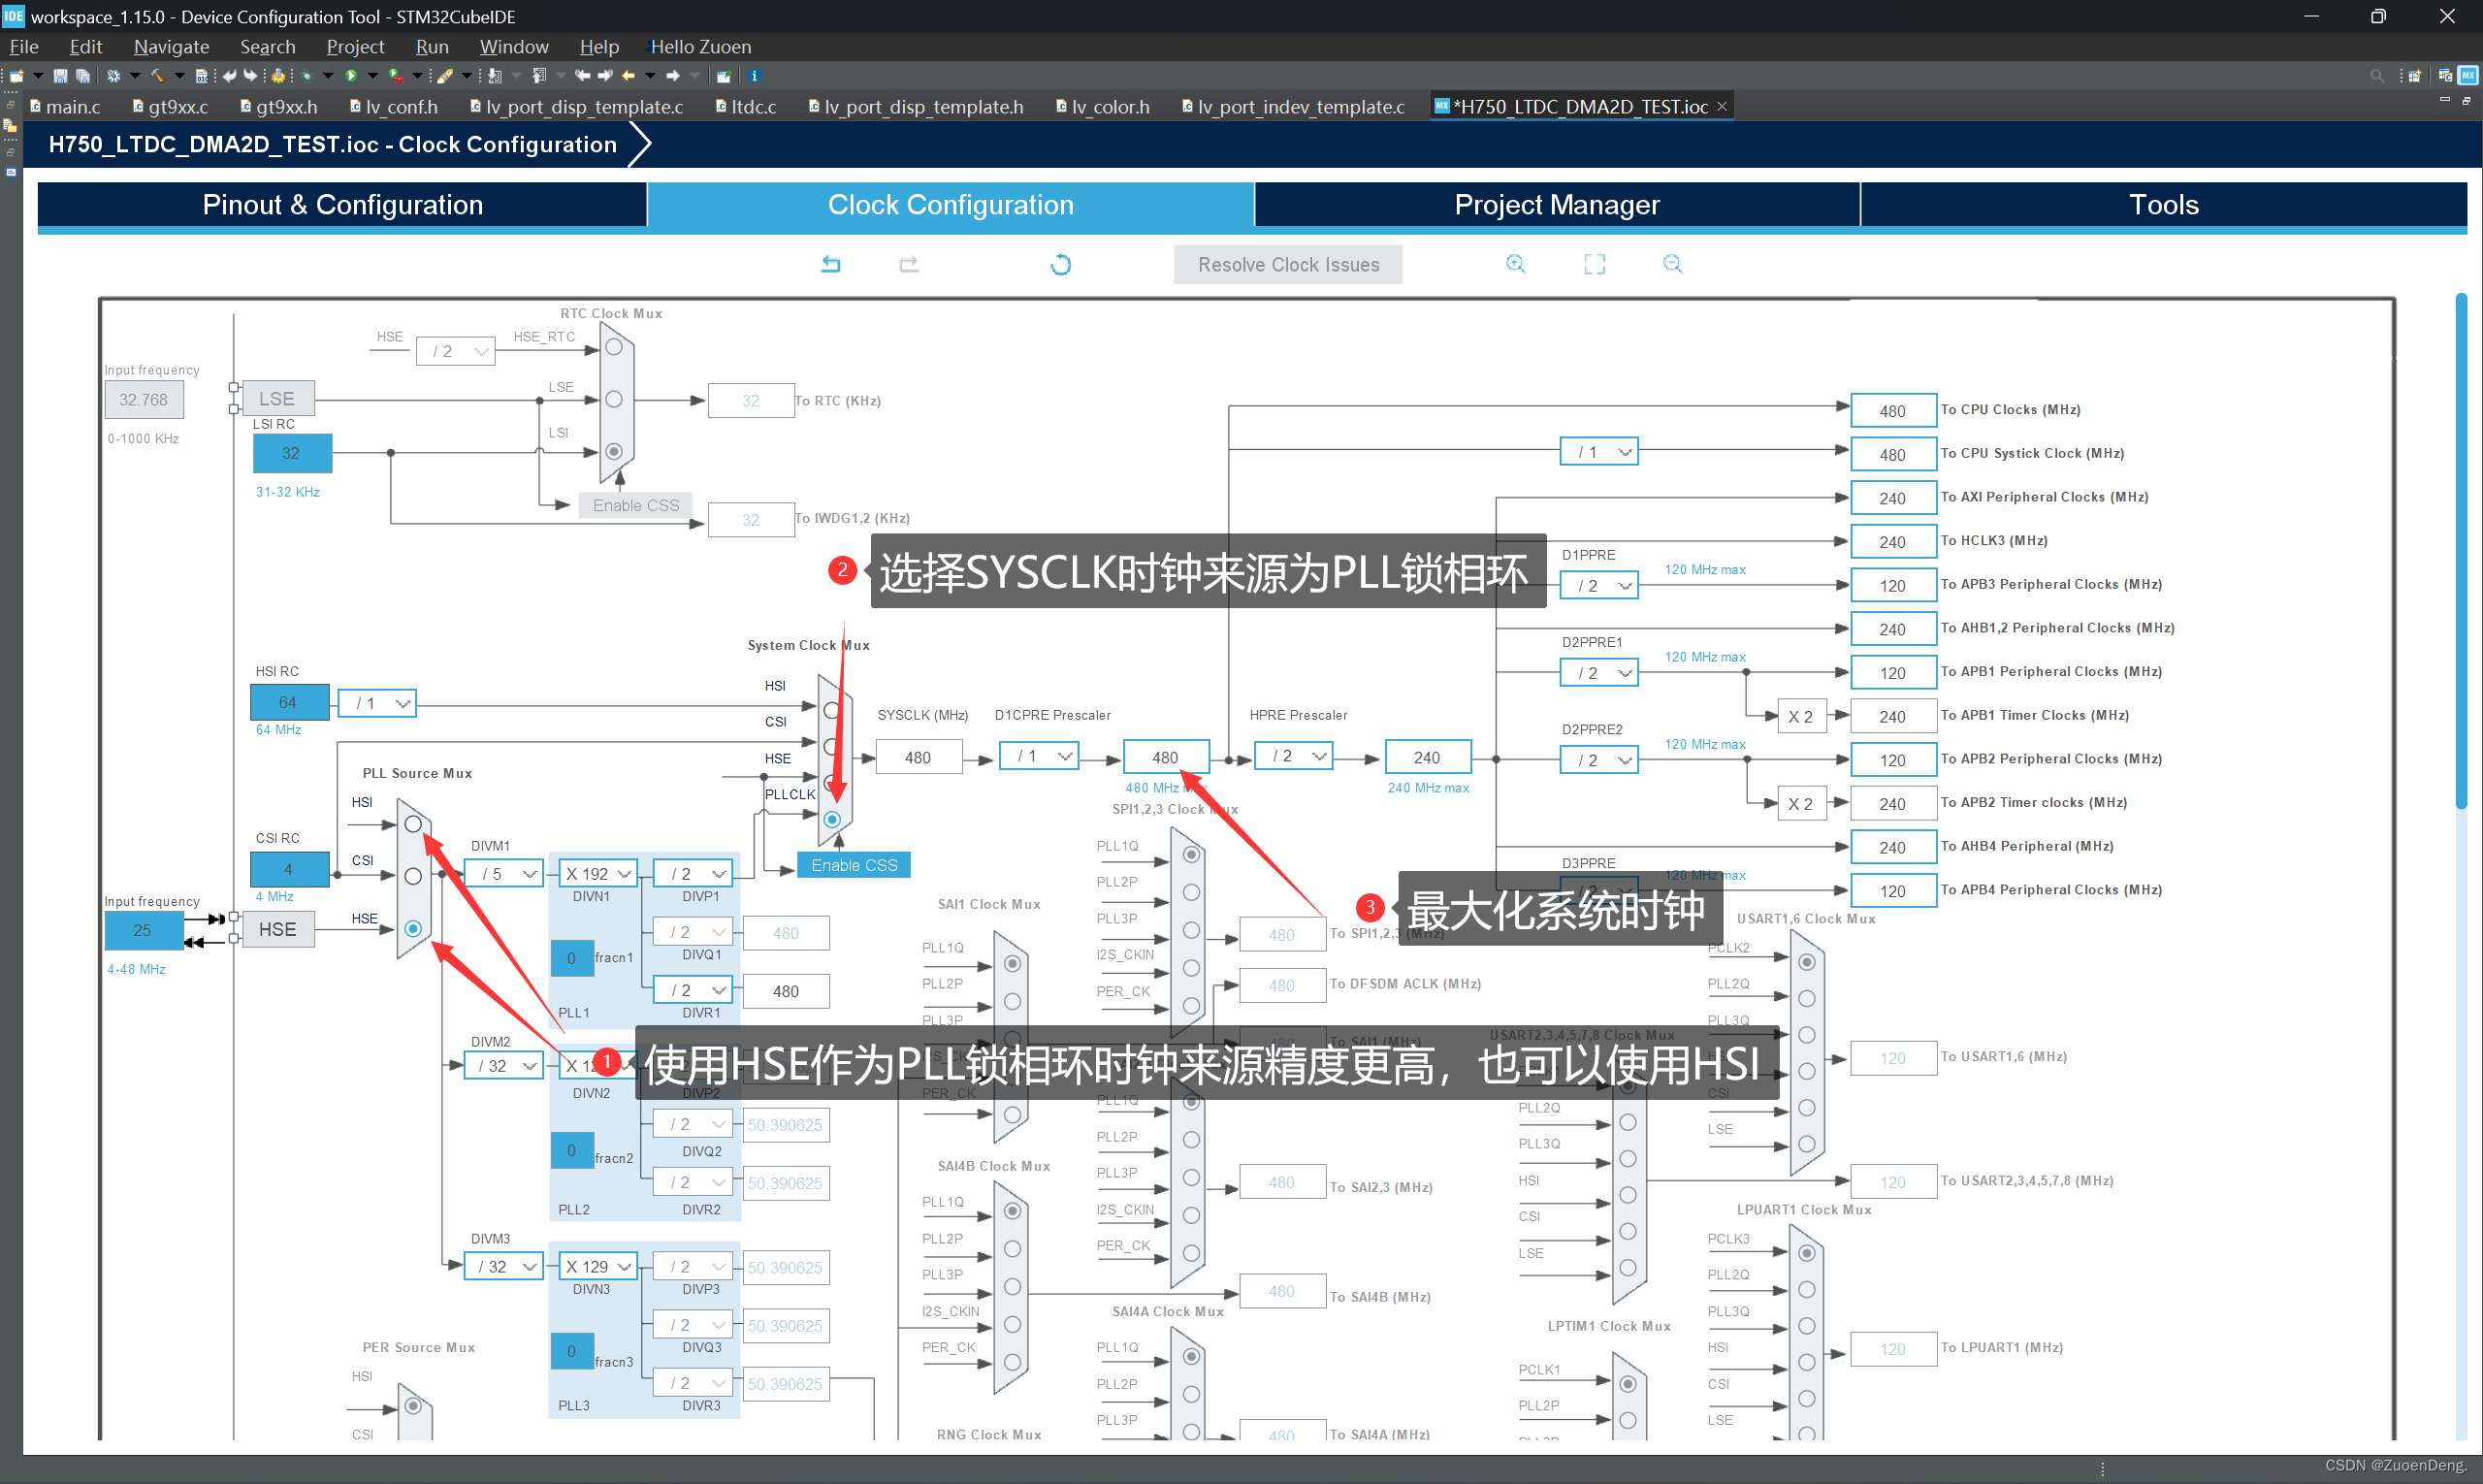Click the green Run button icon

tap(351, 76)
